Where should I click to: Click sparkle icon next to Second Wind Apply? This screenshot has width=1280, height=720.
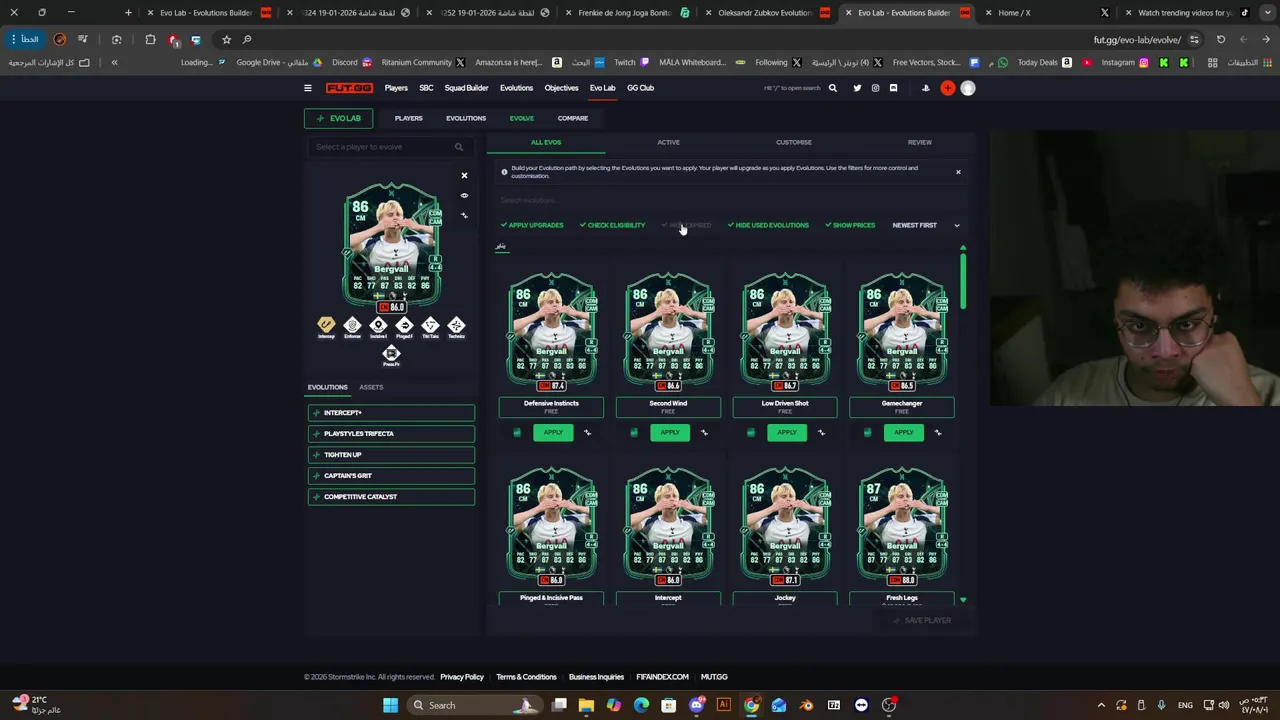pyautogui.click(x=704, y=433)
